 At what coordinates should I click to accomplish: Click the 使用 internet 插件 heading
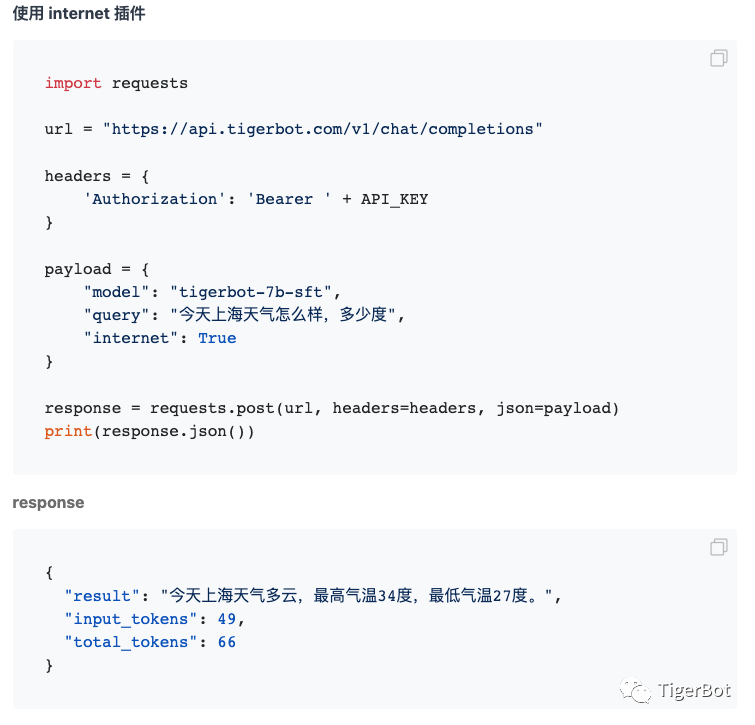click(79, 13)
